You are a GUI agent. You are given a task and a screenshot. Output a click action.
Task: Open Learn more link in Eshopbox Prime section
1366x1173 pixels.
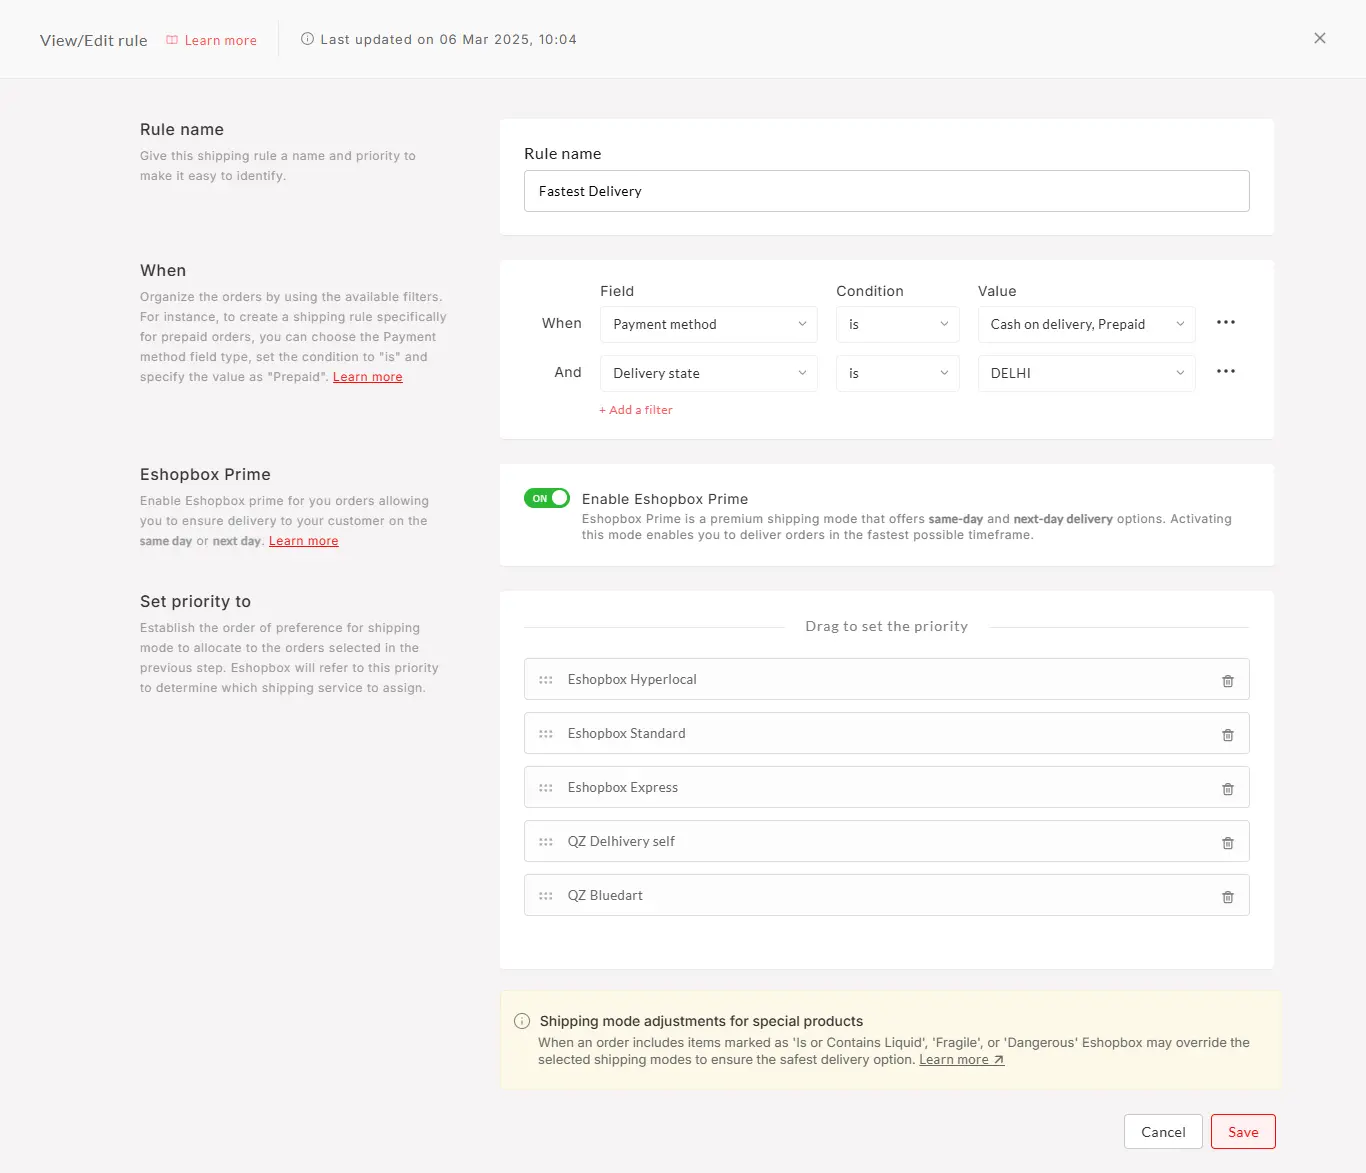pos(304,541)
